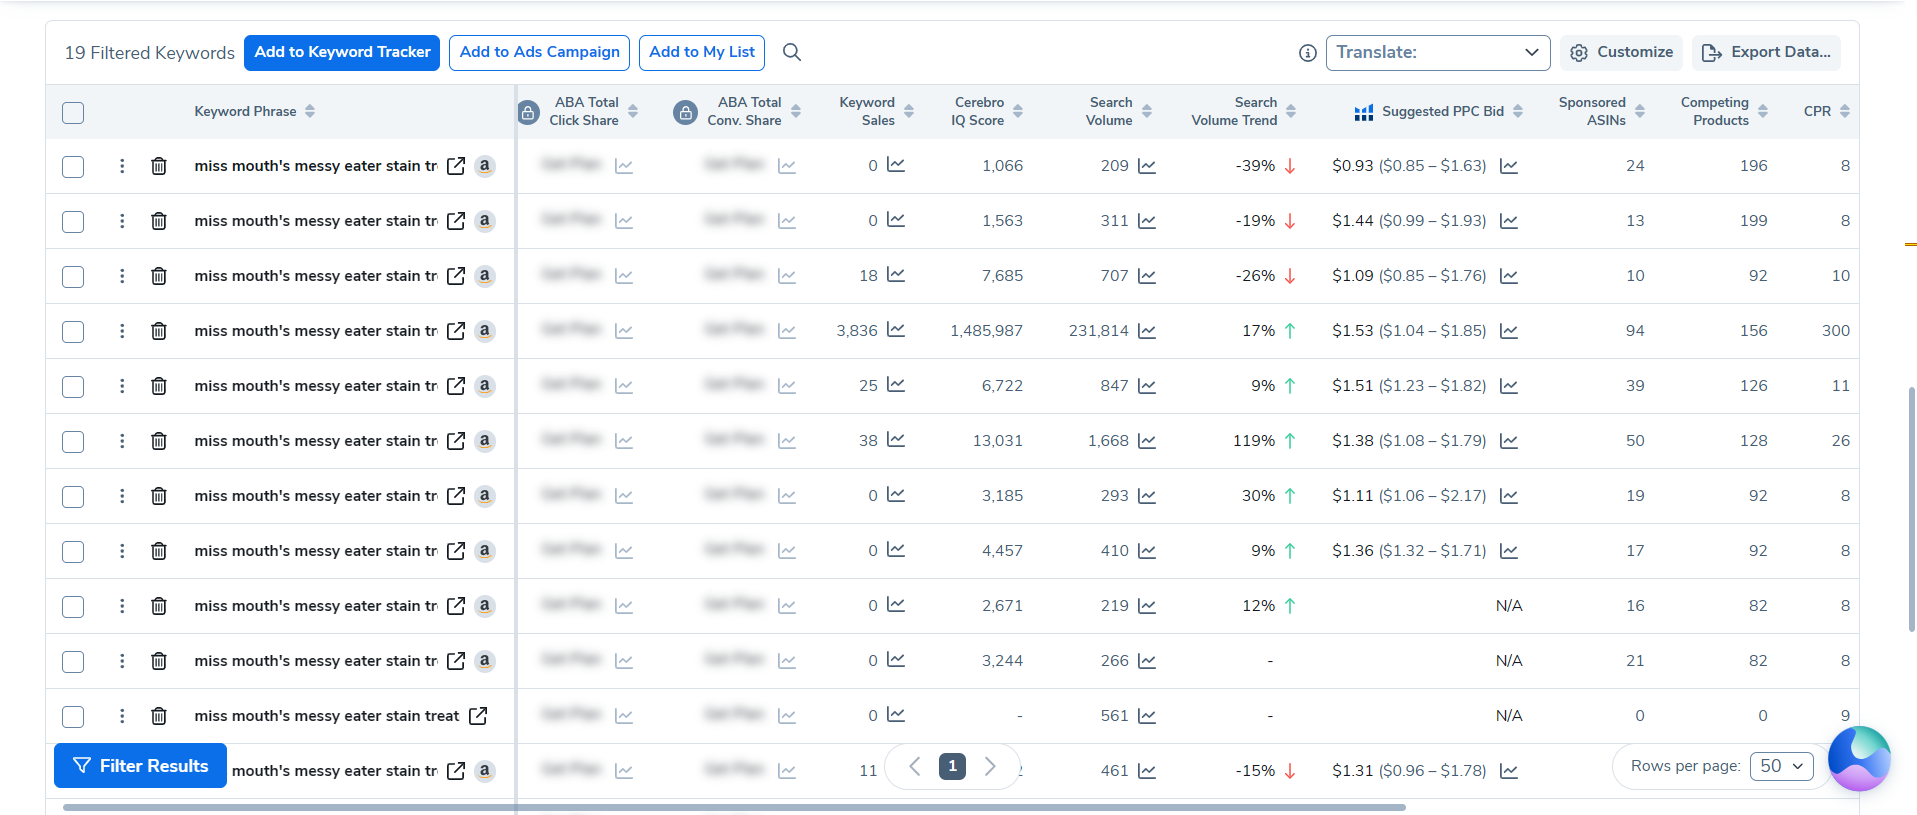
Task: Open PPC bid history chart for $0.93 bid
Action: 1509,166
